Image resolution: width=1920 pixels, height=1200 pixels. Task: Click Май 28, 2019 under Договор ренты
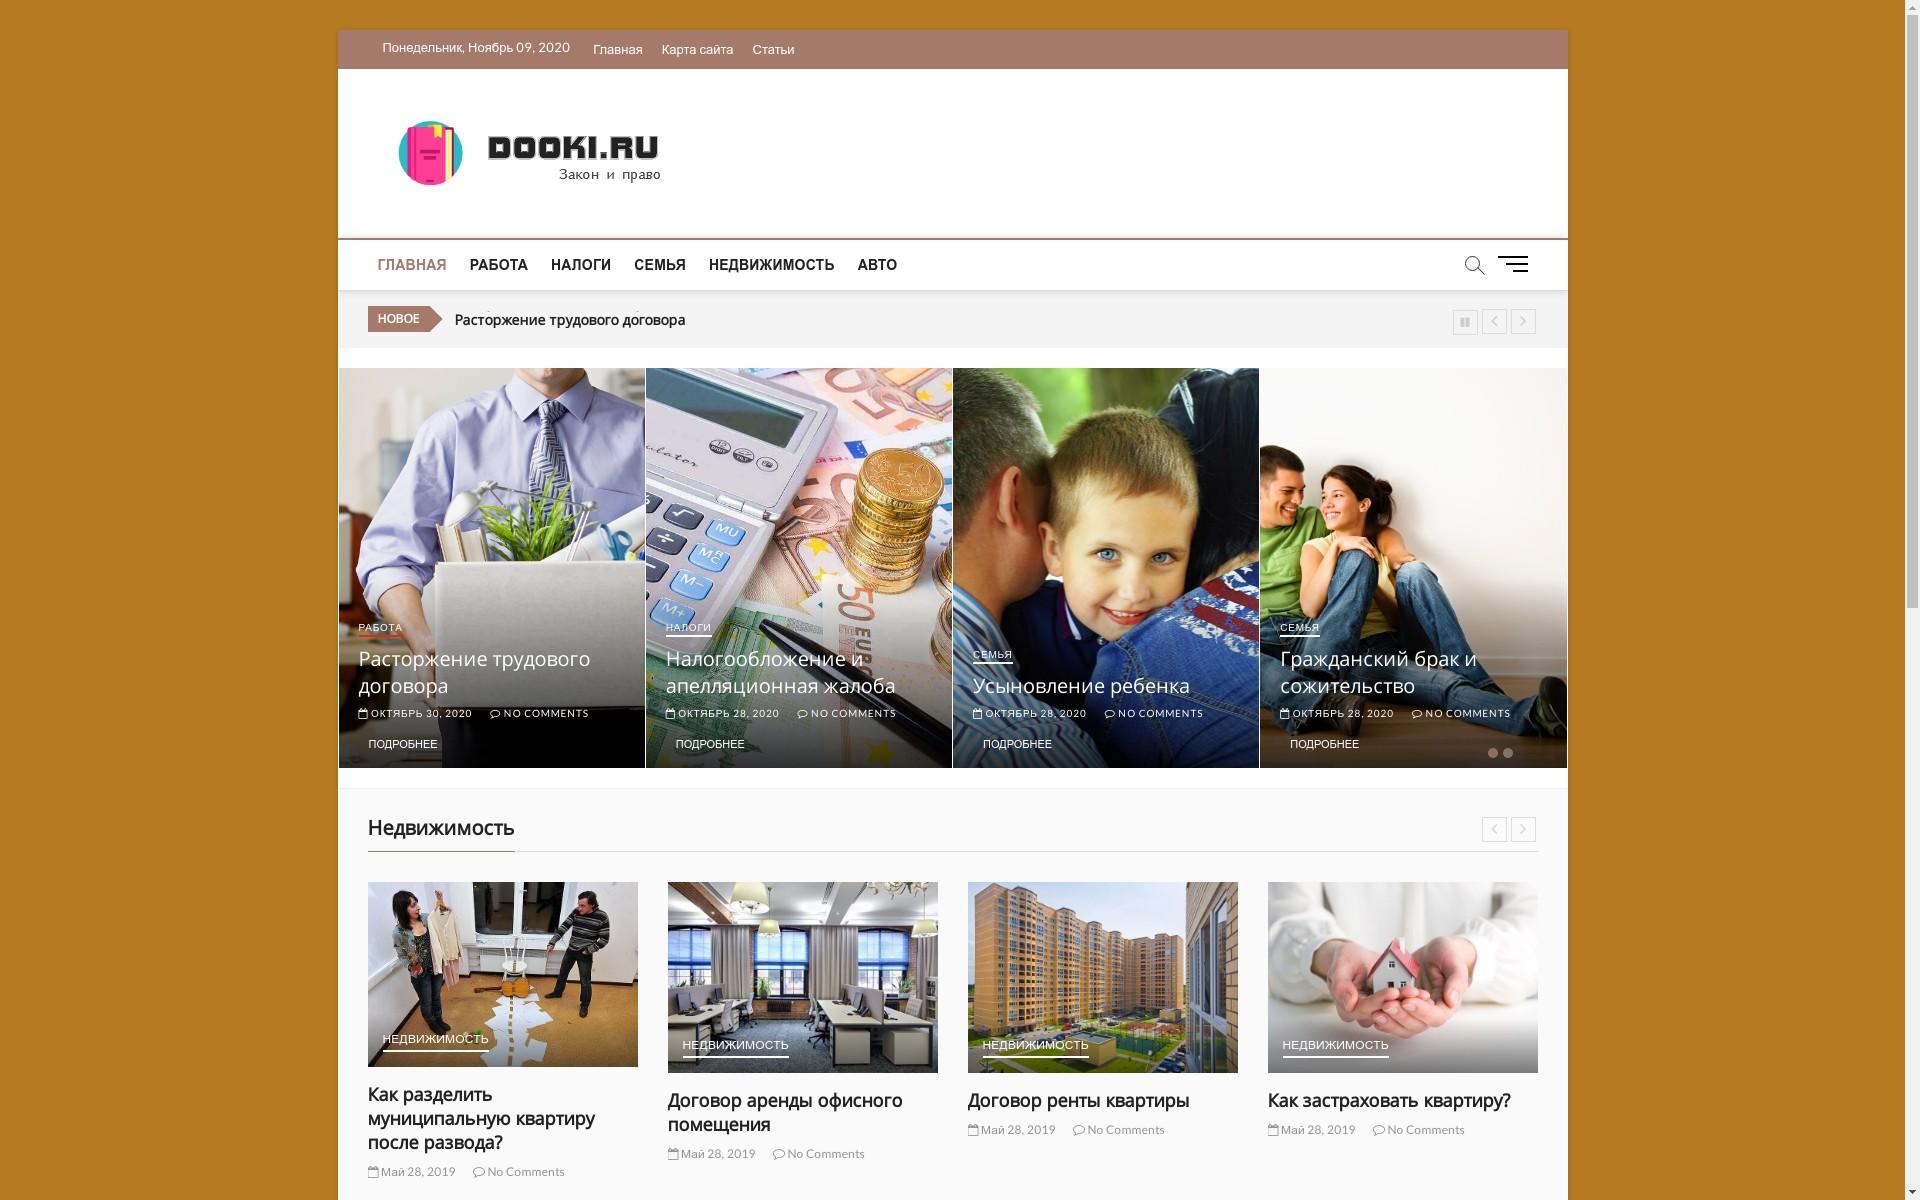tap(1012, 1130)
